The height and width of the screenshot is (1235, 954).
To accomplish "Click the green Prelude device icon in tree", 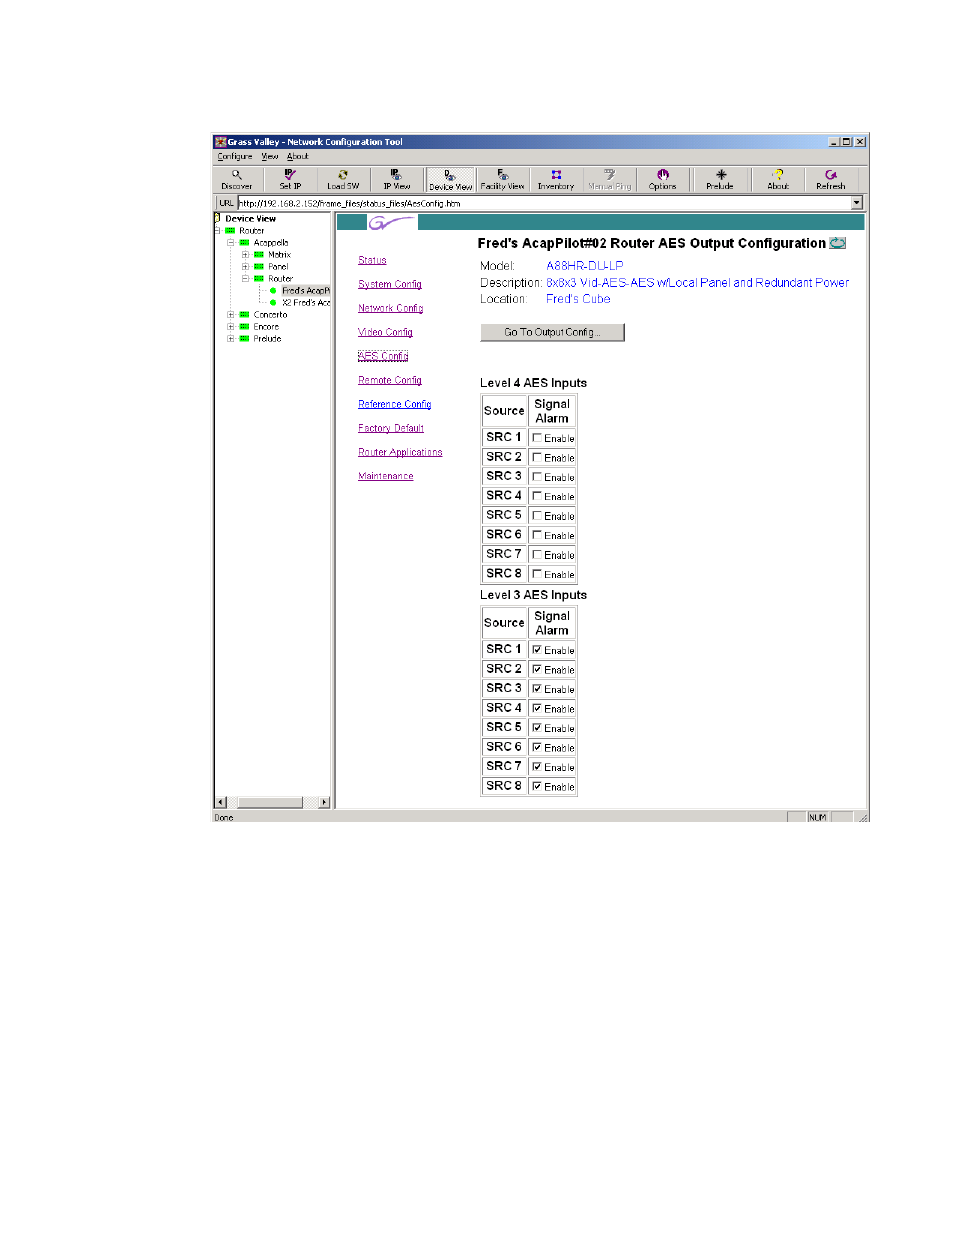I will [244, 339].
